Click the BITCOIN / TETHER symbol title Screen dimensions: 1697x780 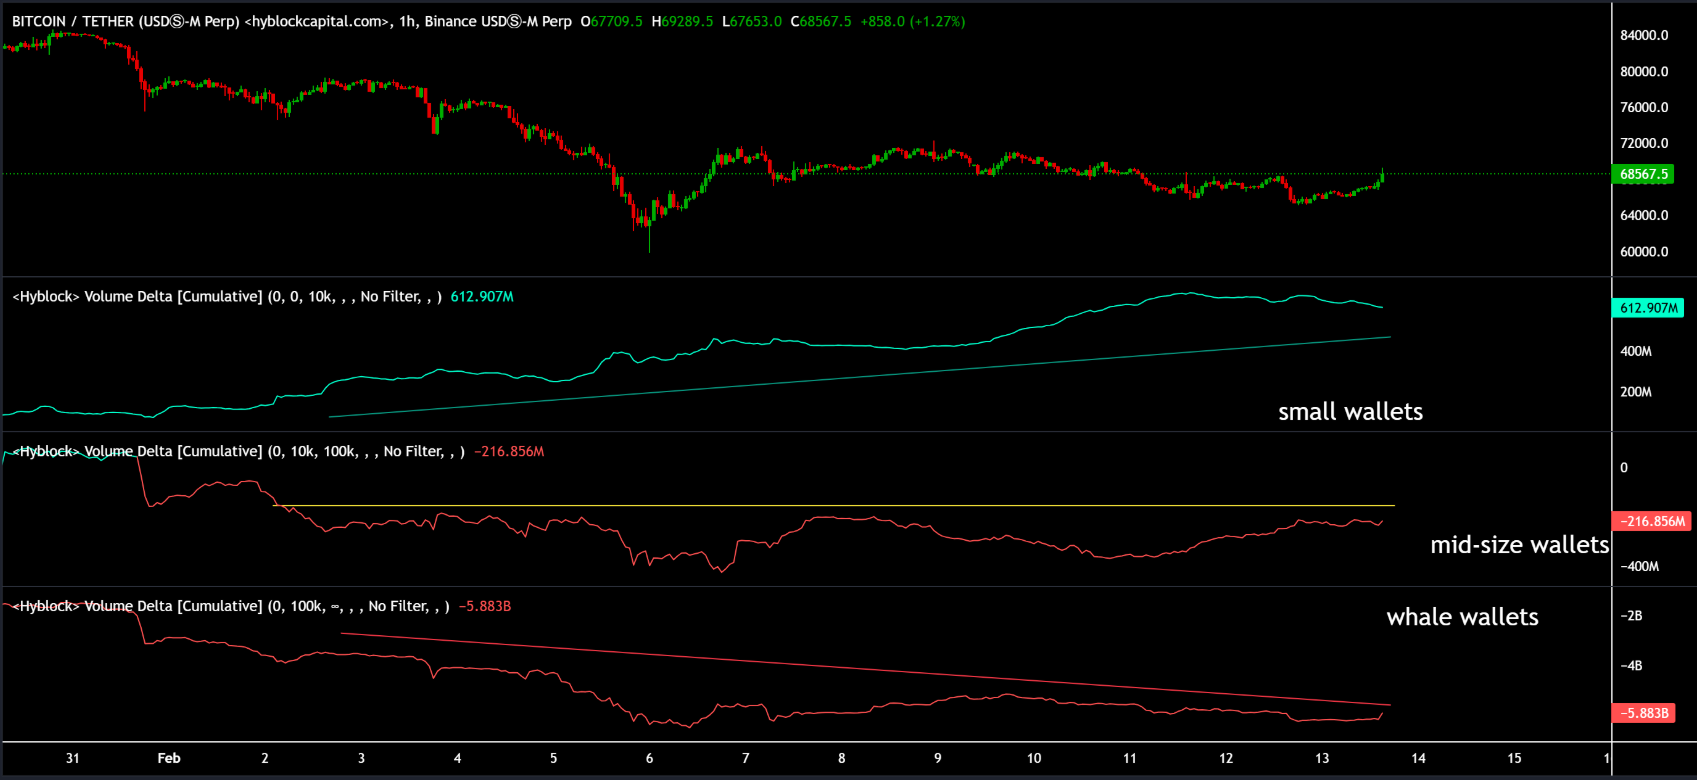coord(125,21)
